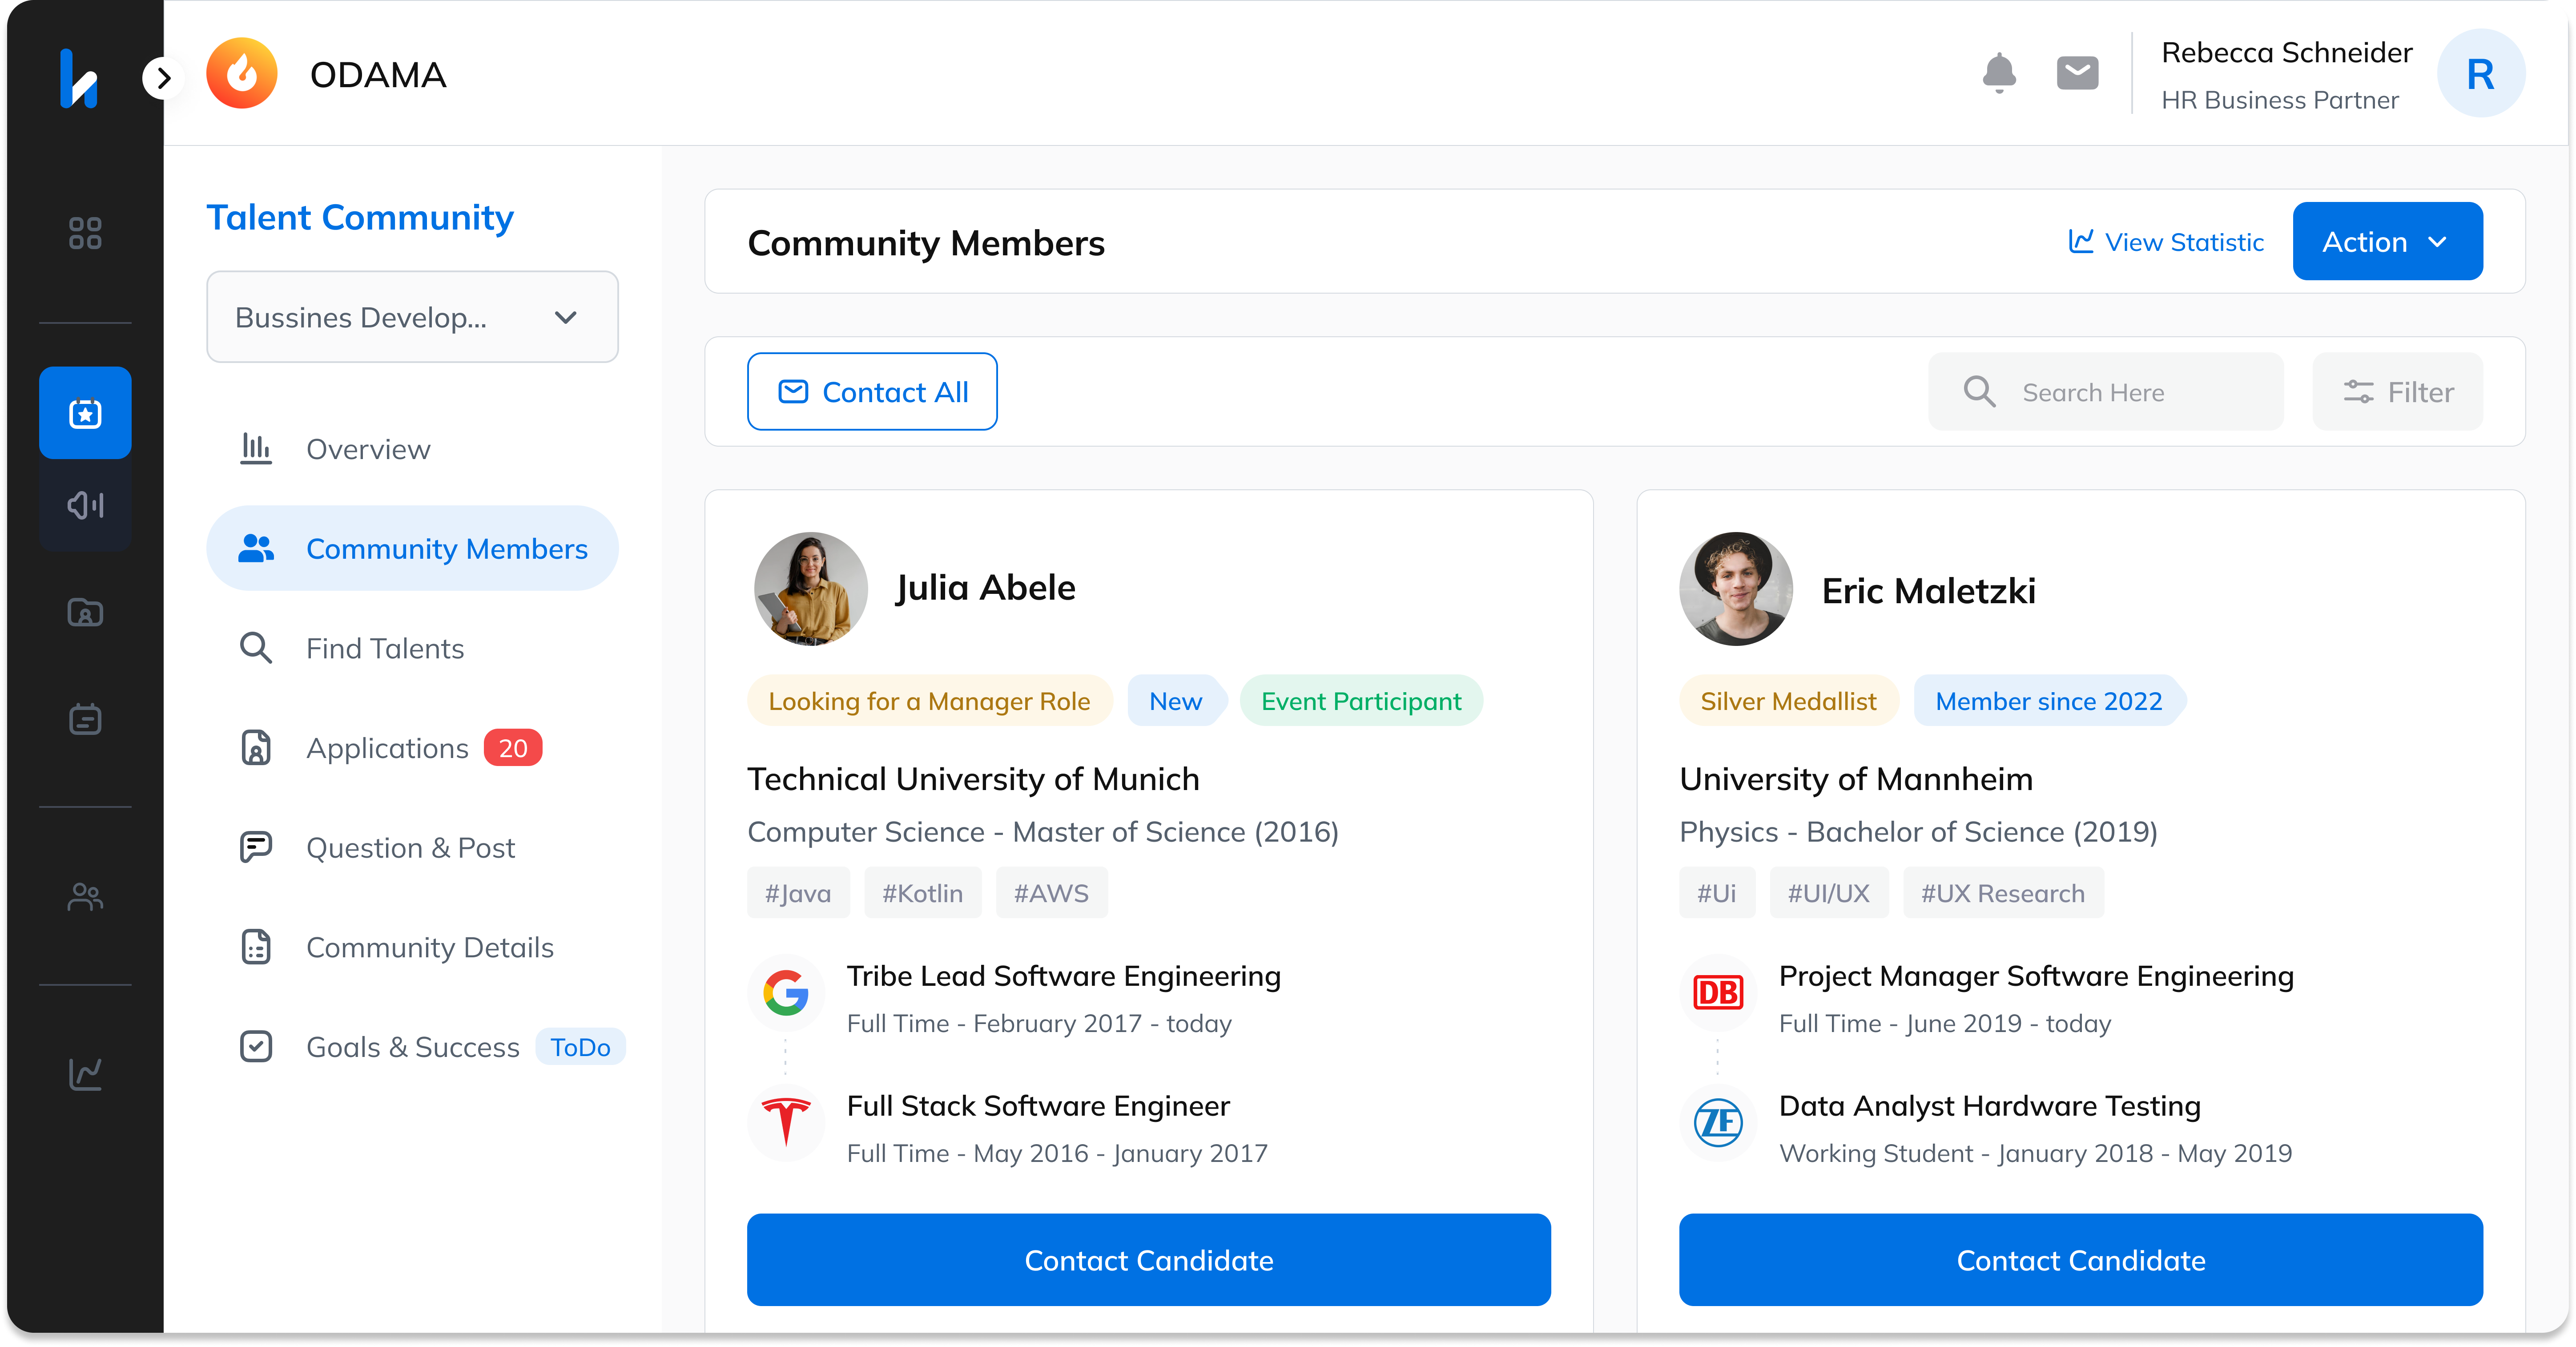The image size is (2576, 1347).
Task: Open the Filter options
Action: pos(2398,391)
